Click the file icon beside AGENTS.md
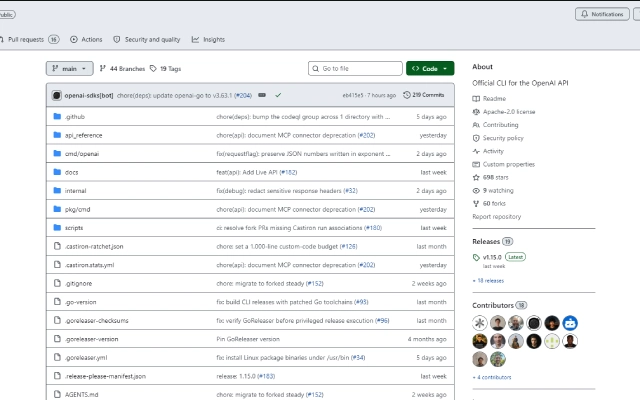Viewport: 640px width, 400px height. (x=57, y=394)
